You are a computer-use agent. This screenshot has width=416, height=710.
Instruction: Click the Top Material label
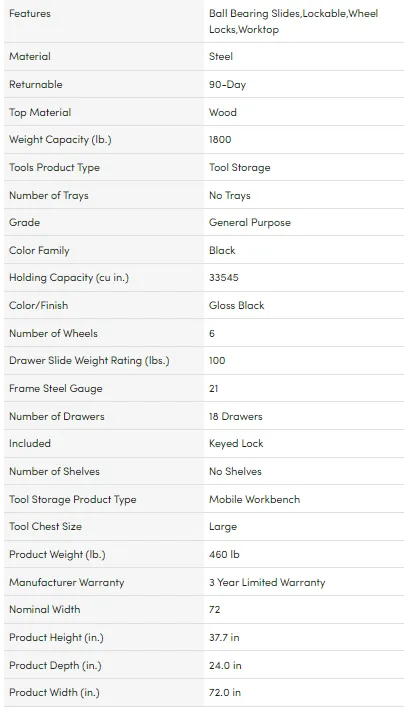click(x=40, y=112)
